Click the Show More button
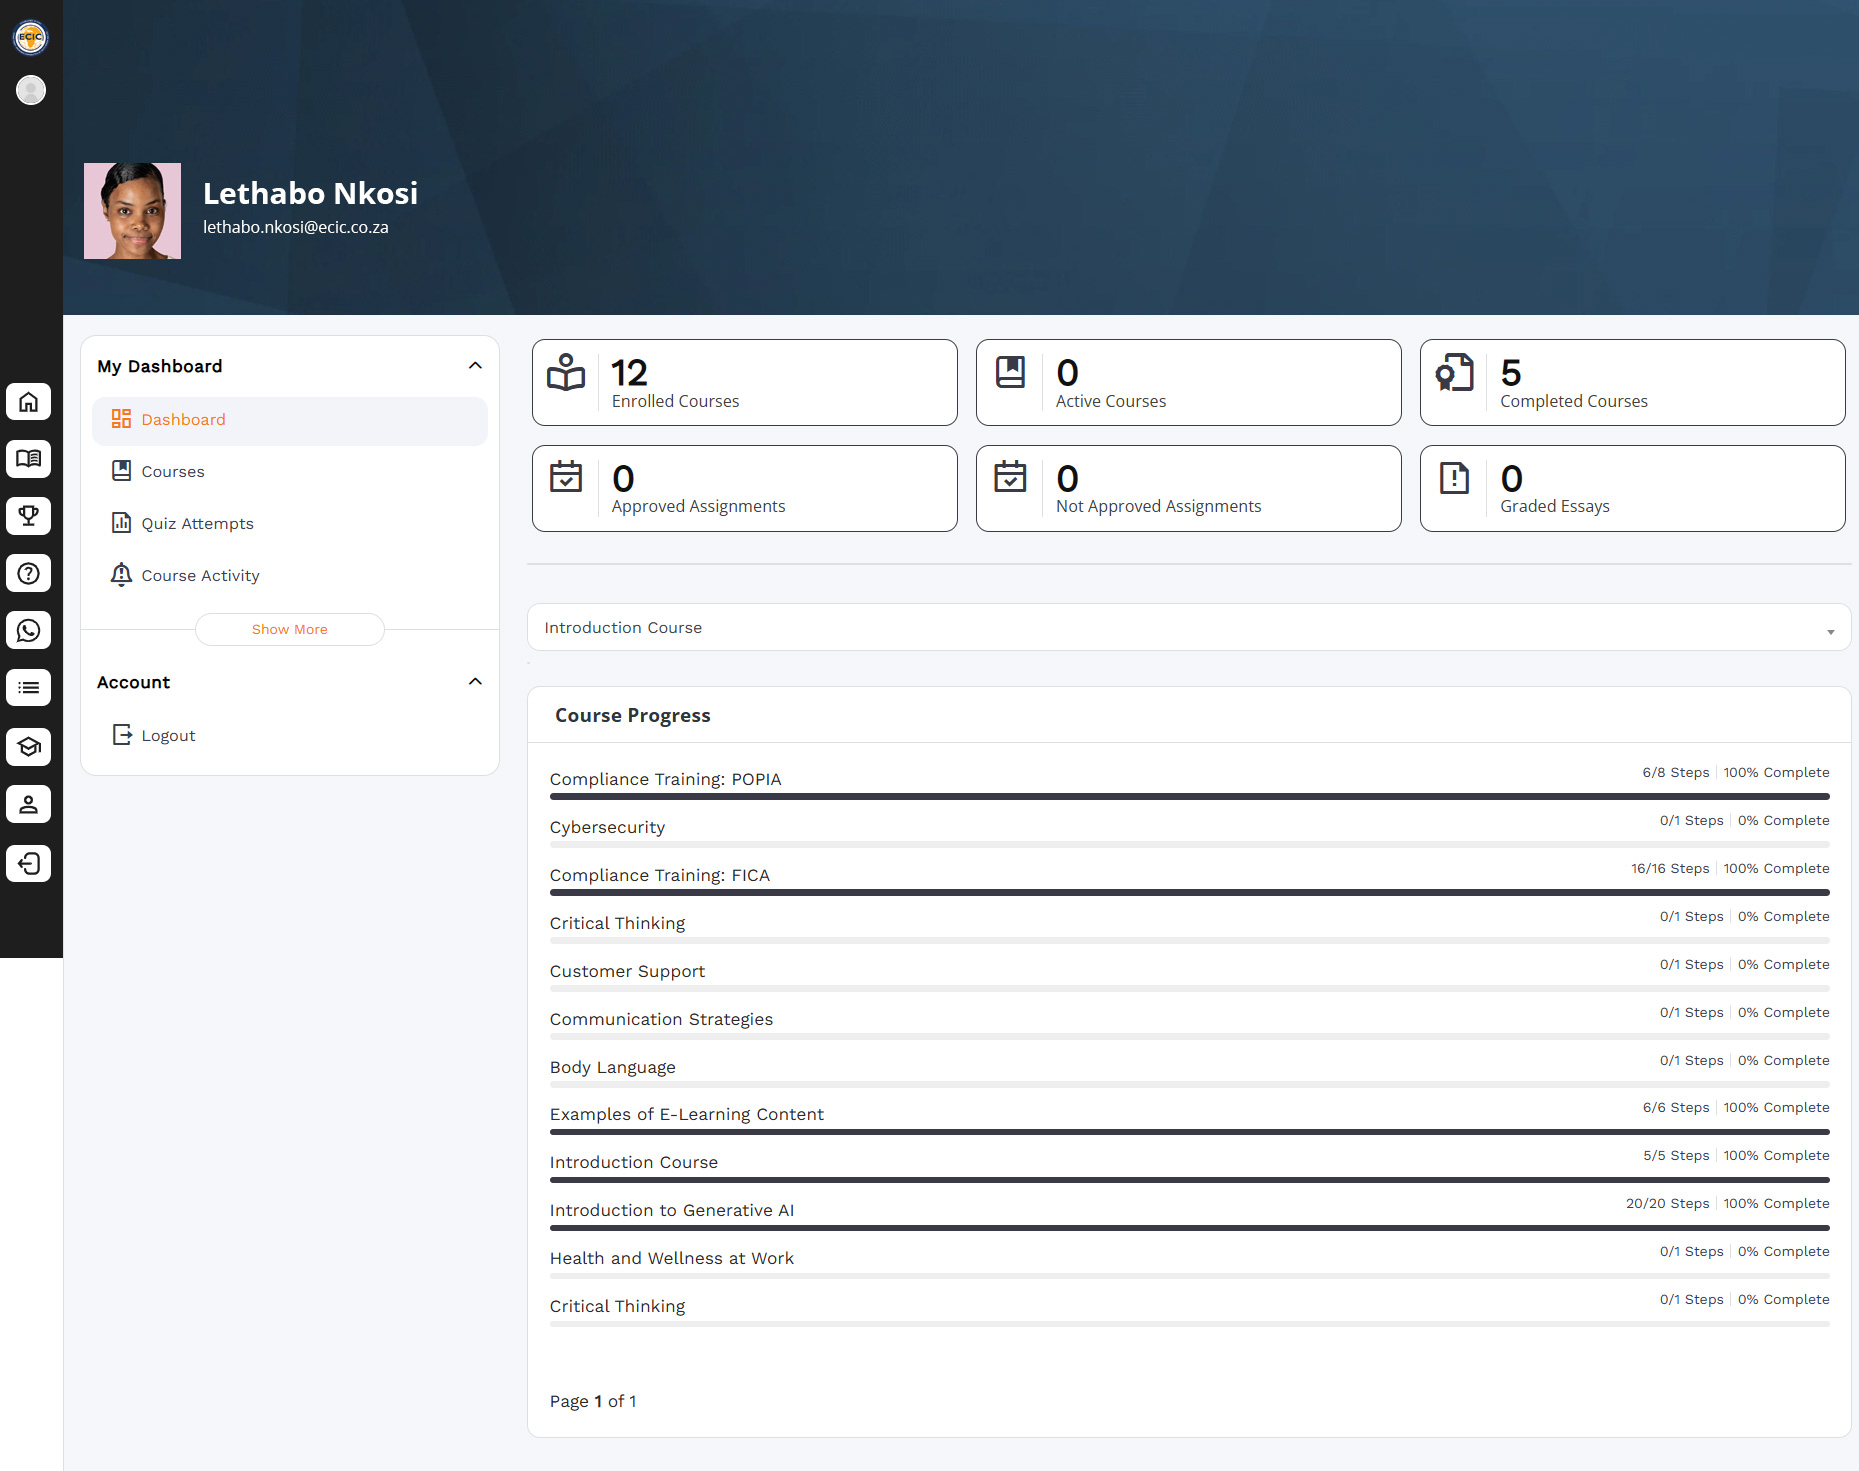 point(290,630)
